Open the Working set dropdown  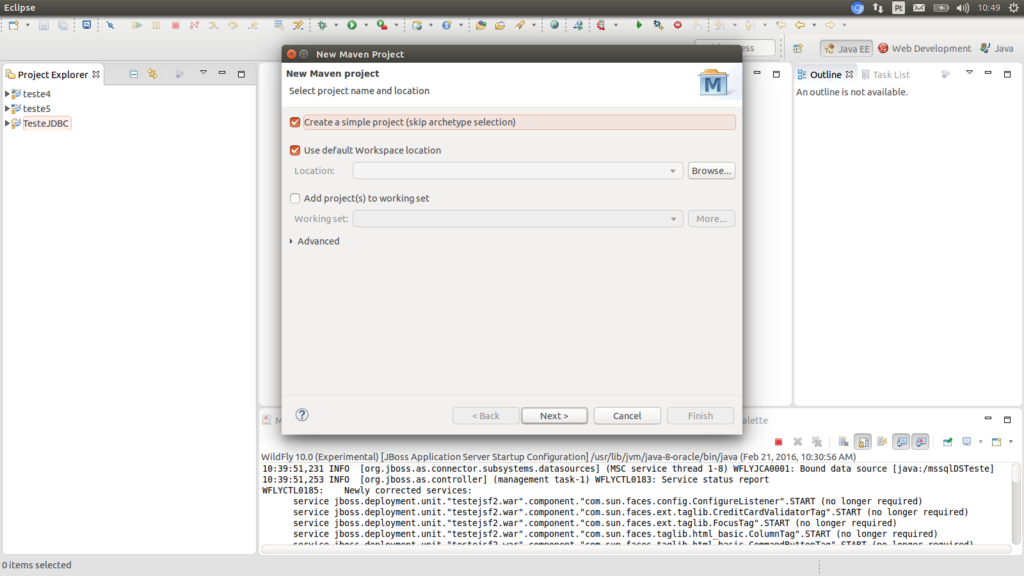click(x=671, y=218)
